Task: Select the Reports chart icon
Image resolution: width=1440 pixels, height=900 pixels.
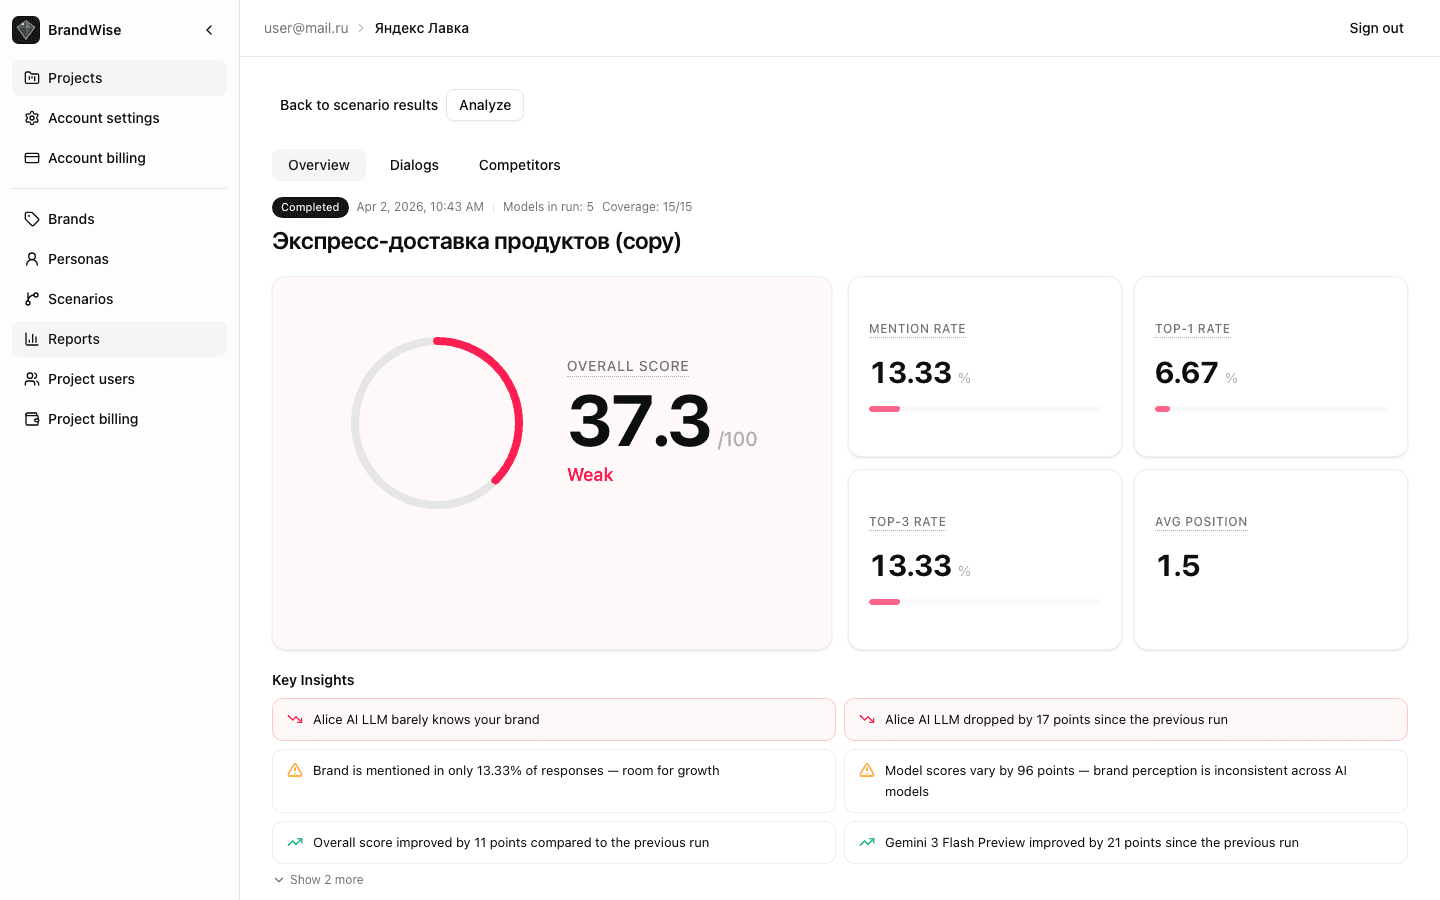Action: click(x=31, y=338)
